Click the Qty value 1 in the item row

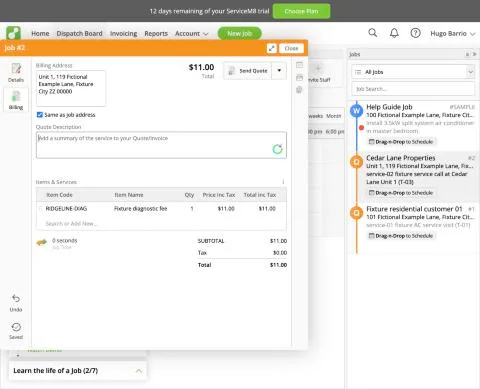click(192, 209)
